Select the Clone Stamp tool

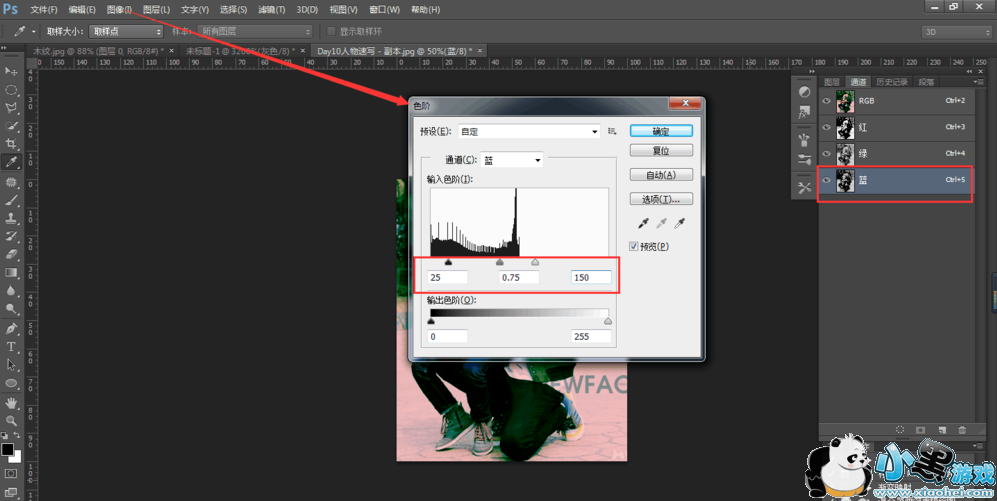tap(11, 218)
